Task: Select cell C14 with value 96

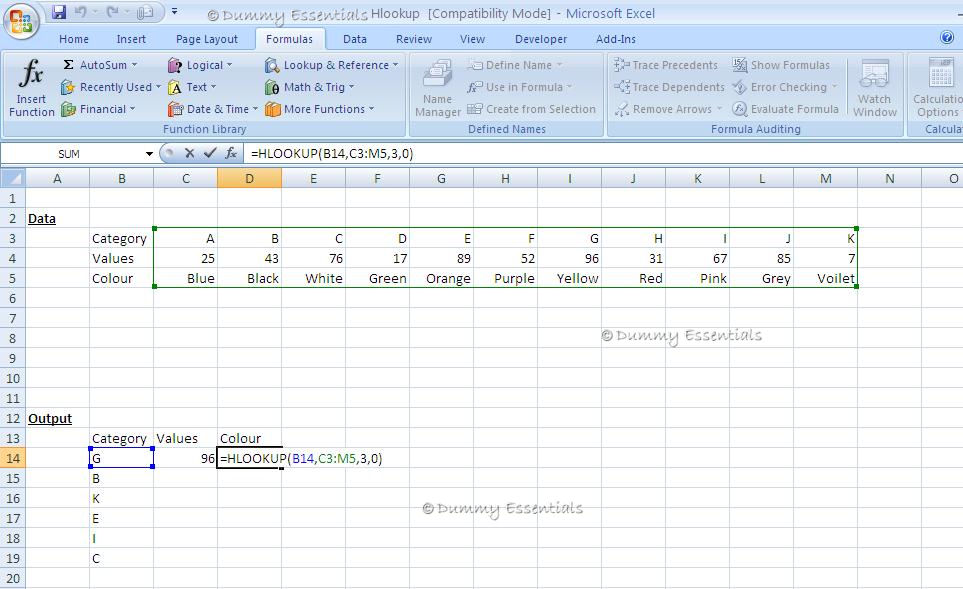Action: click(x=185, y=458)
